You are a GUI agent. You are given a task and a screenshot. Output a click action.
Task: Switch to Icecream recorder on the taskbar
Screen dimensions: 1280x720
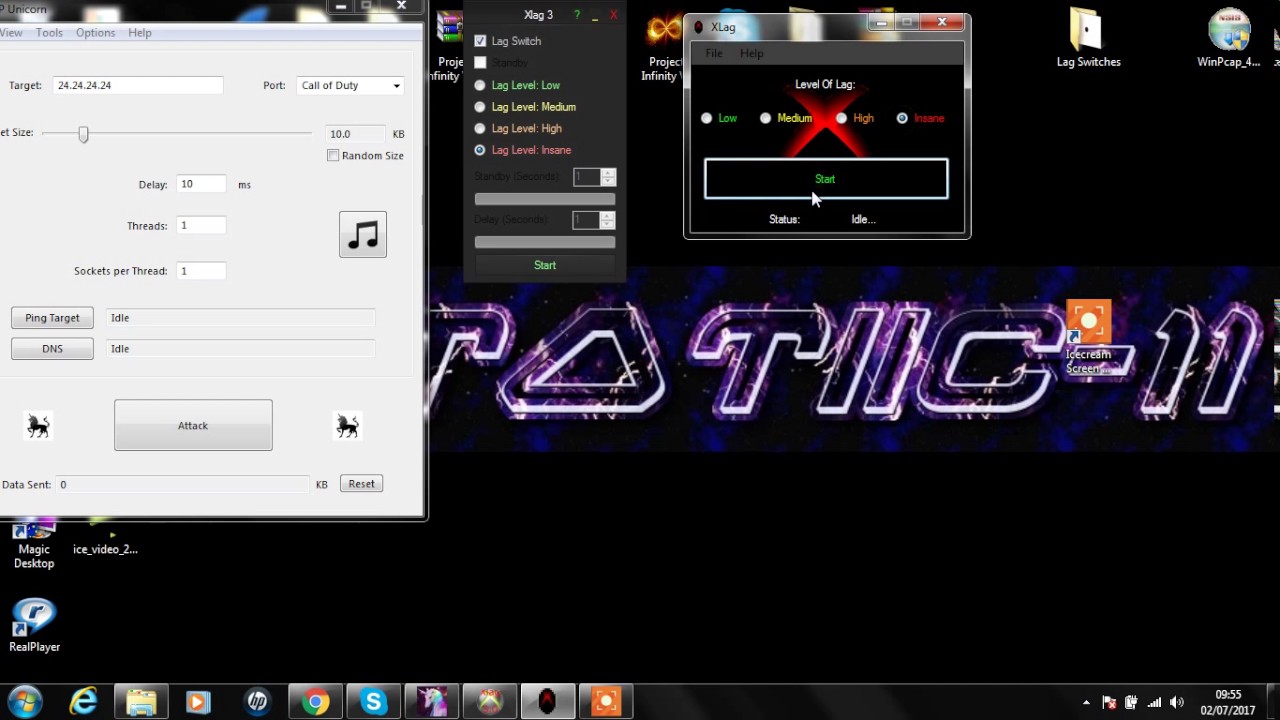605,702
